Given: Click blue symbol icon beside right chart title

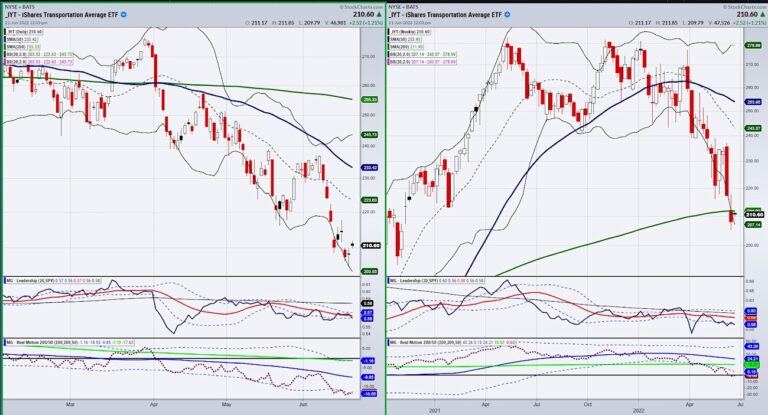Looking at the screenshot, I should [x=507, y=15].
